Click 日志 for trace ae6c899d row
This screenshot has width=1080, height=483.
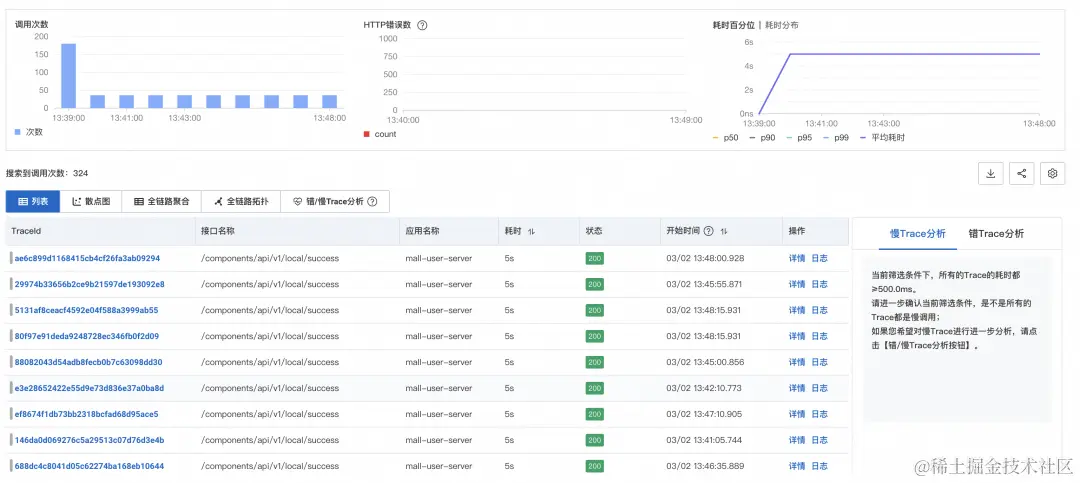[820, 258]
